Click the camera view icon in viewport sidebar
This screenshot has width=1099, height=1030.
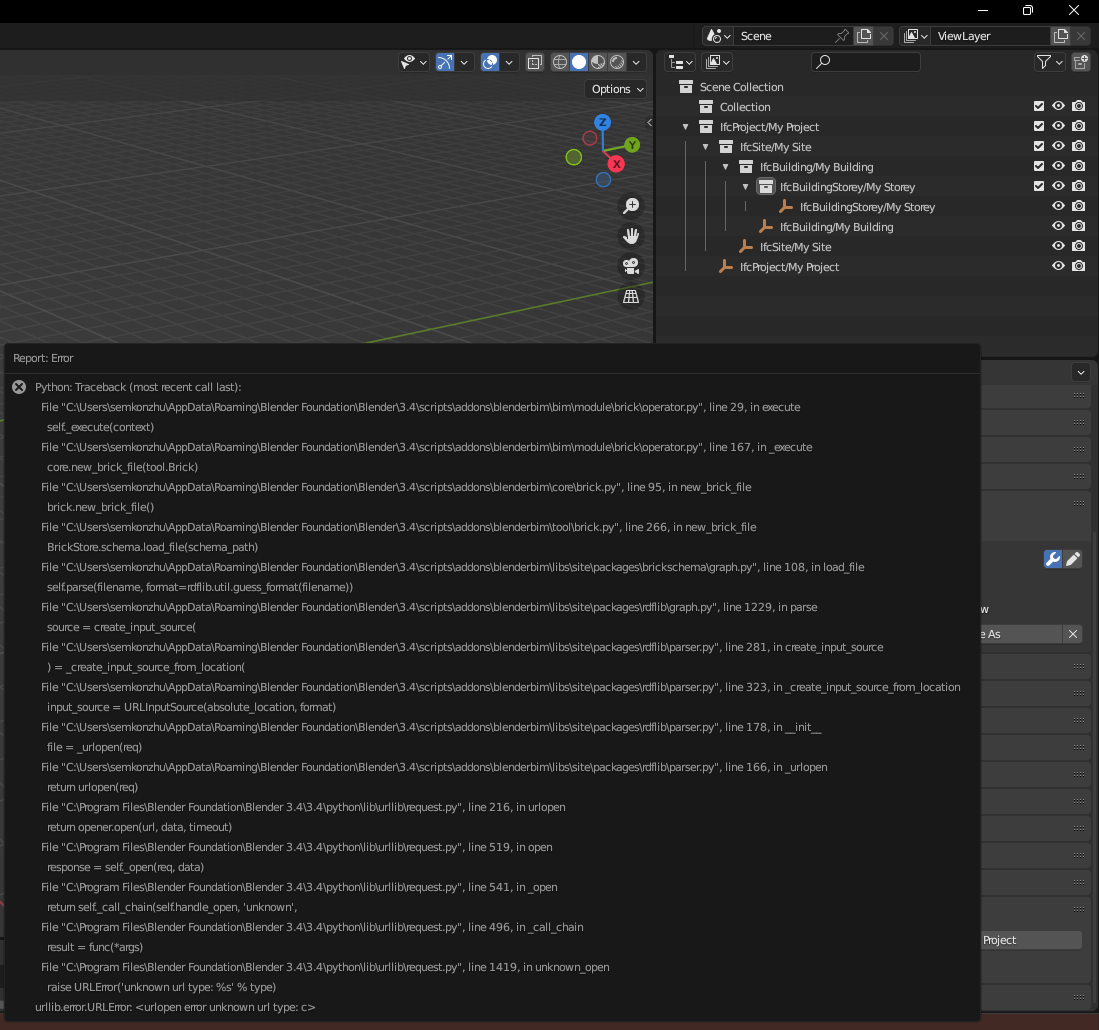tap(631, 266)
